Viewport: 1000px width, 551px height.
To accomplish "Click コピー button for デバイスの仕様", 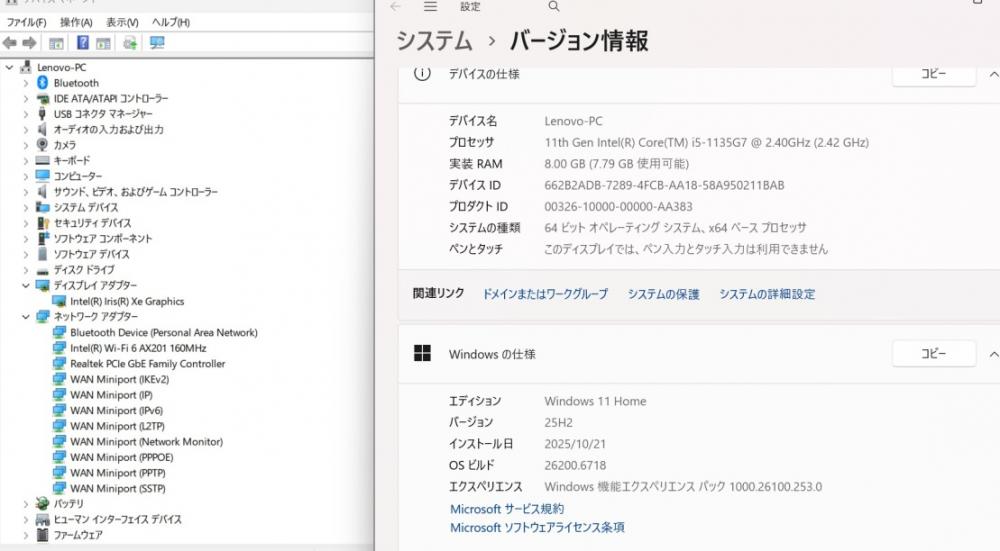I will point(934,74).
